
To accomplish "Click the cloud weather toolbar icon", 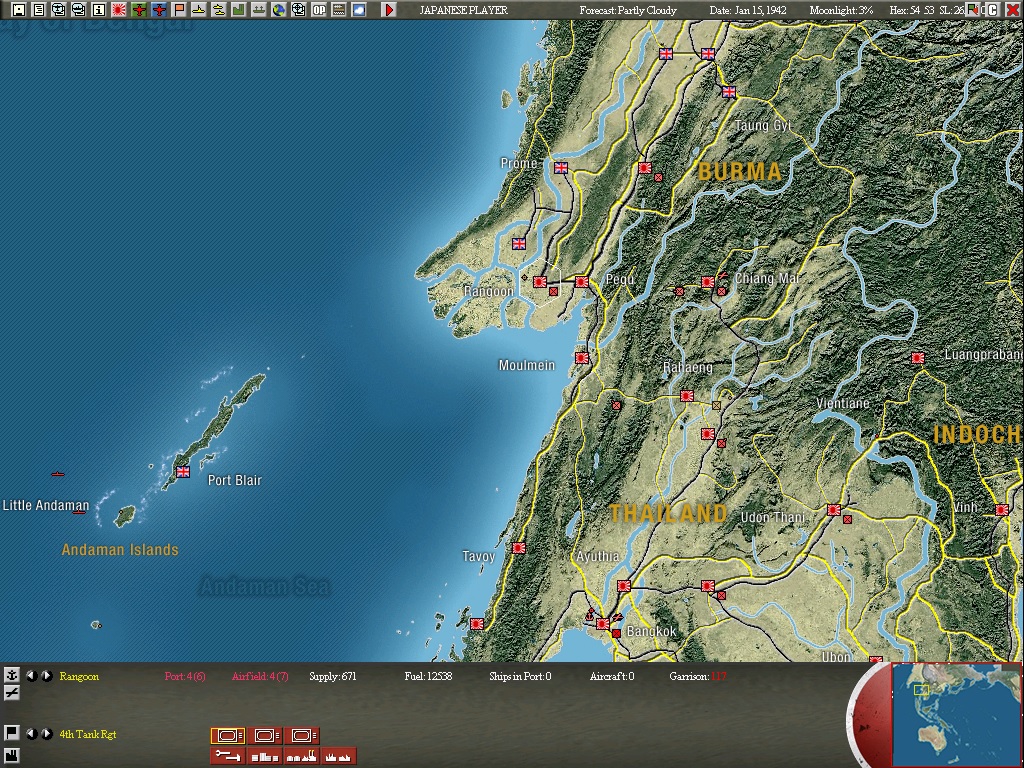I will coord(359,10).
